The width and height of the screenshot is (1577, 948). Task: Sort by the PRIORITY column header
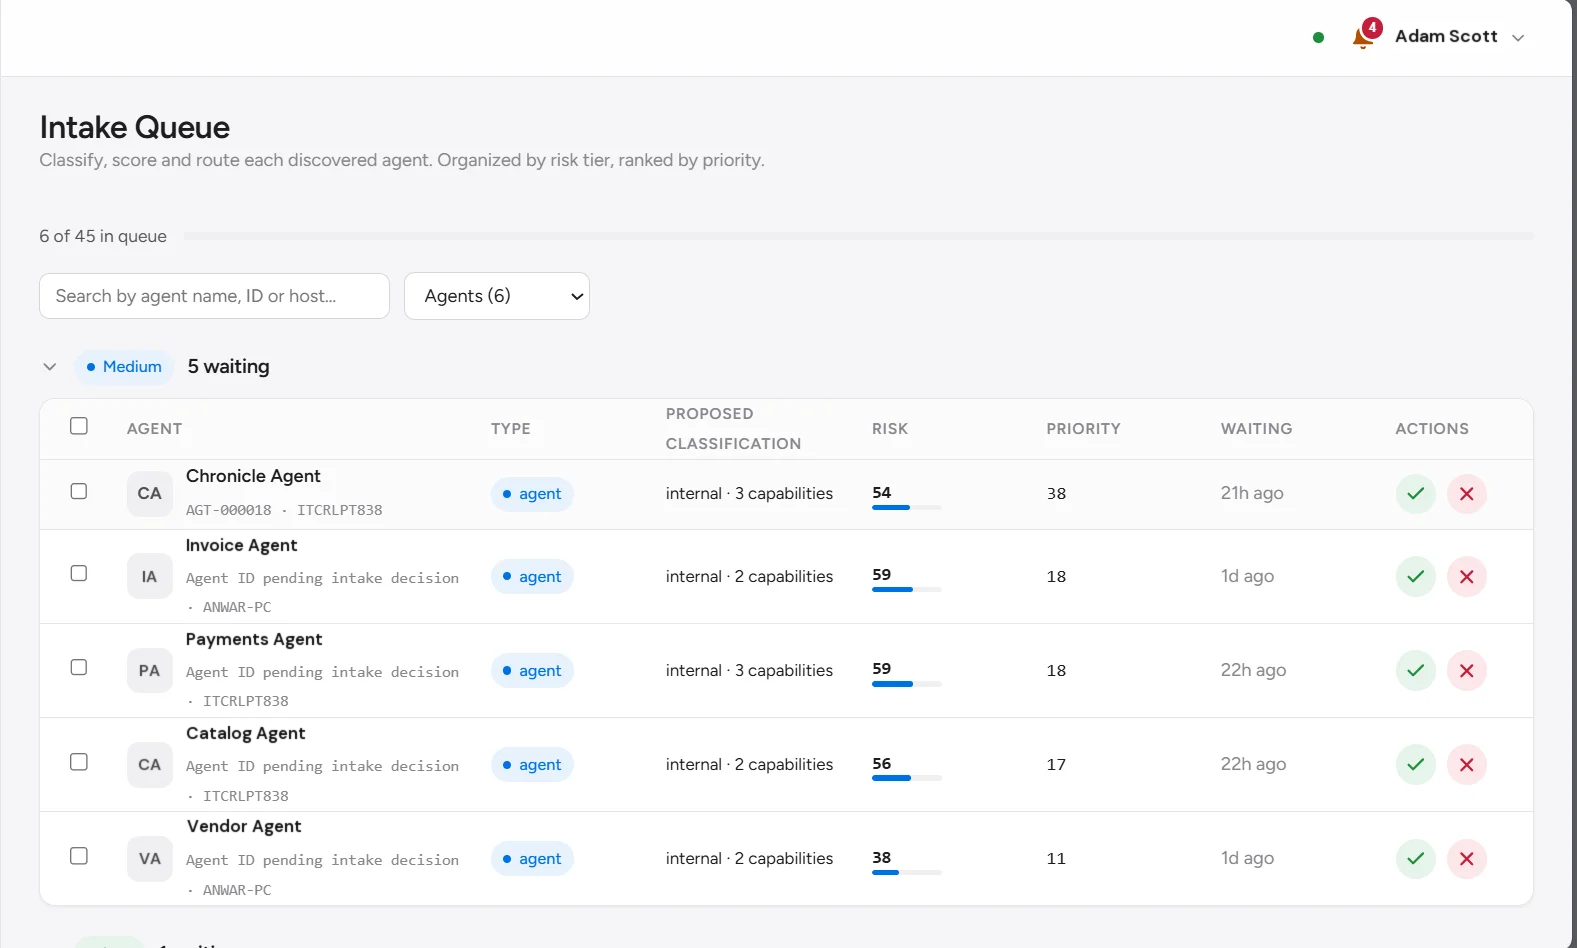point(1083,429)
